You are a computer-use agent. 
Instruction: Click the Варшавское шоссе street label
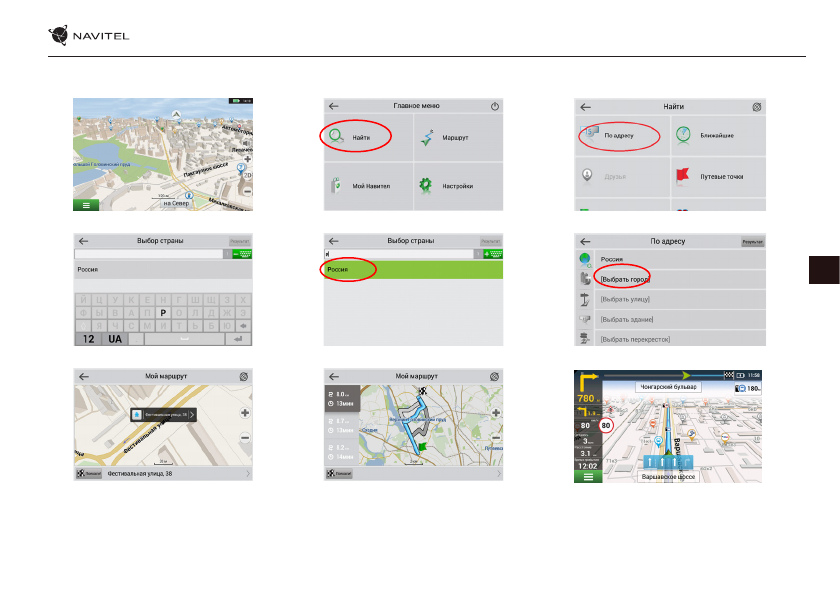coord(669,477)
